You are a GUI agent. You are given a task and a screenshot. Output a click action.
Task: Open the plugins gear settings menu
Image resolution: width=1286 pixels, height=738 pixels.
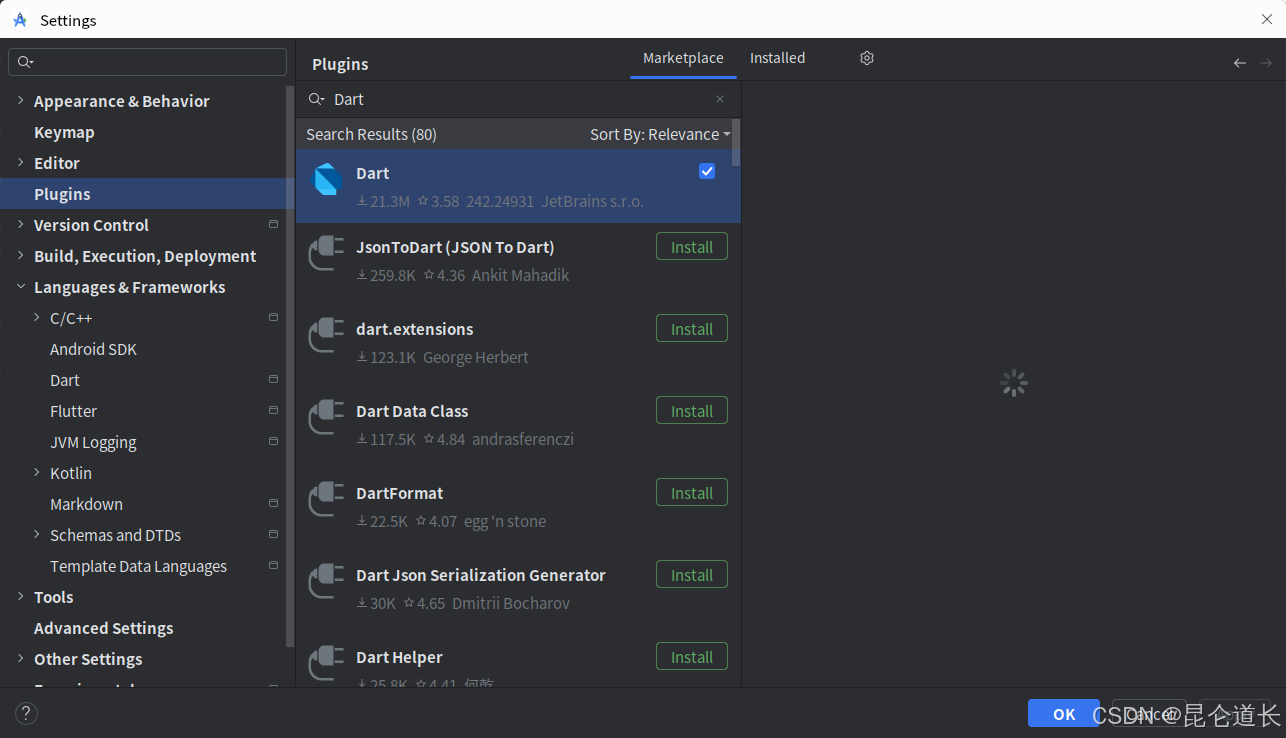(x=867, y=58)
